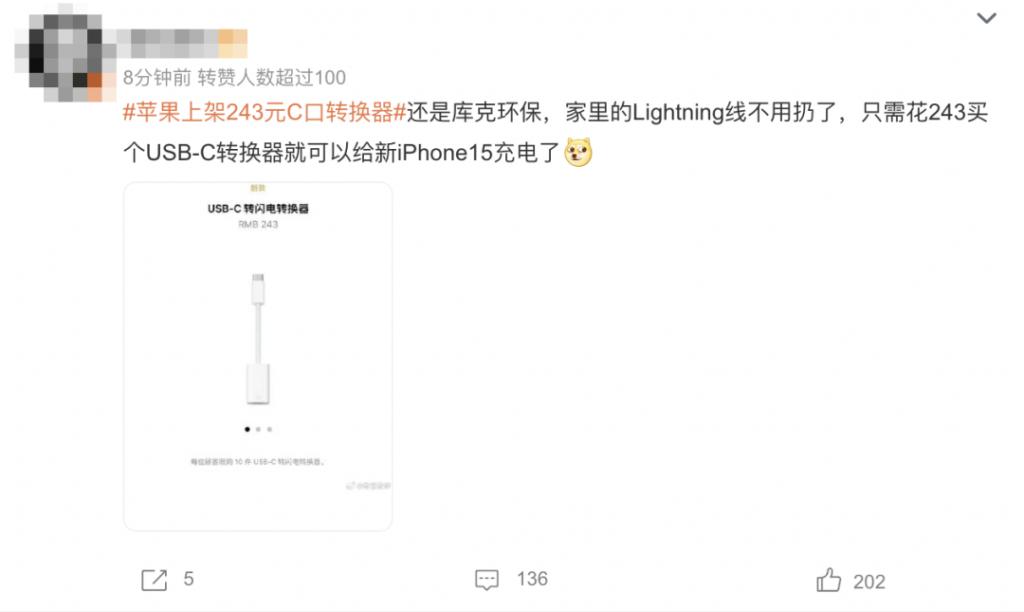Click the comment count 136
Viewport: 1024px width, 612px height.
click(532, 579)
